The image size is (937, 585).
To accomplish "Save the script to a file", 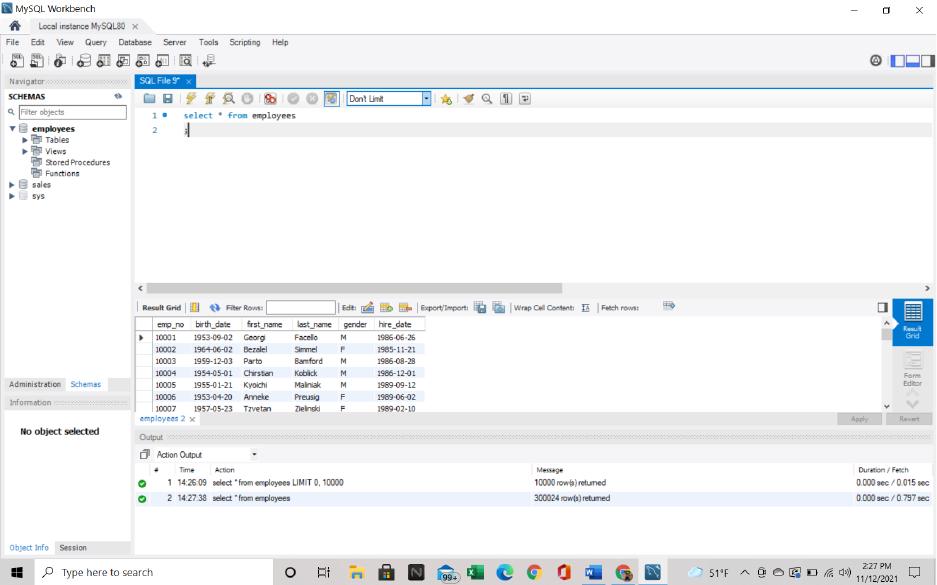I will 168,99.
